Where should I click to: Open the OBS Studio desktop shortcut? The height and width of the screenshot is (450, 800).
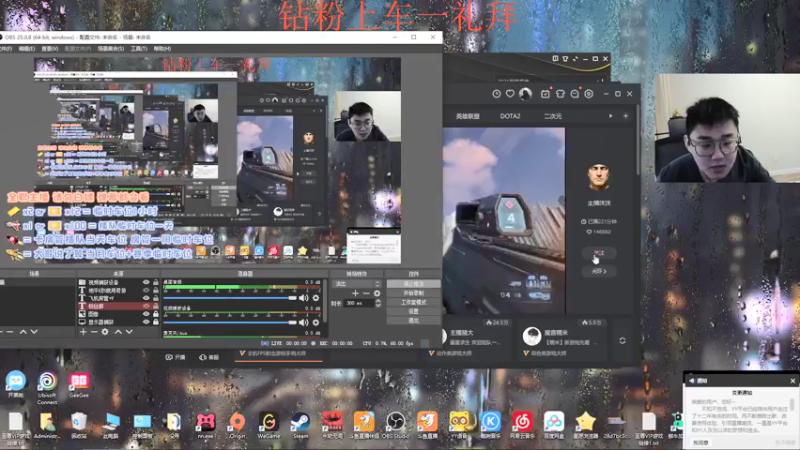[x=395, y=426]
